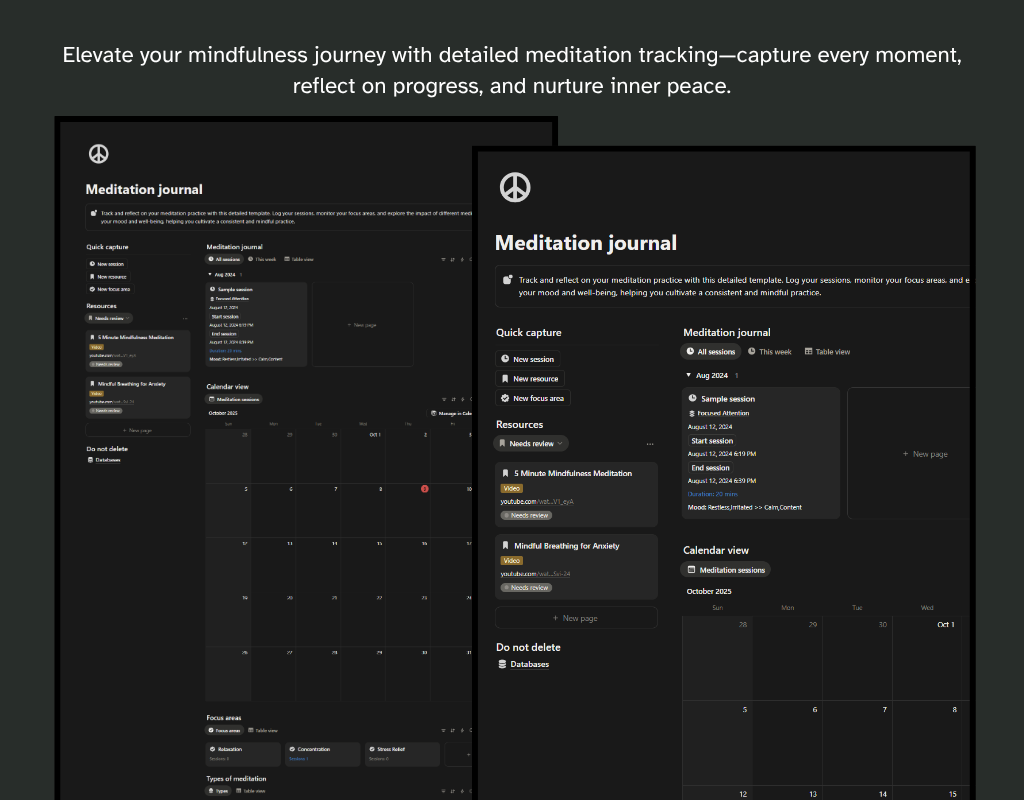1024x800 pixels.
Task: Collapse the Aug 2024 group in the foreground window
Action: 688,375
